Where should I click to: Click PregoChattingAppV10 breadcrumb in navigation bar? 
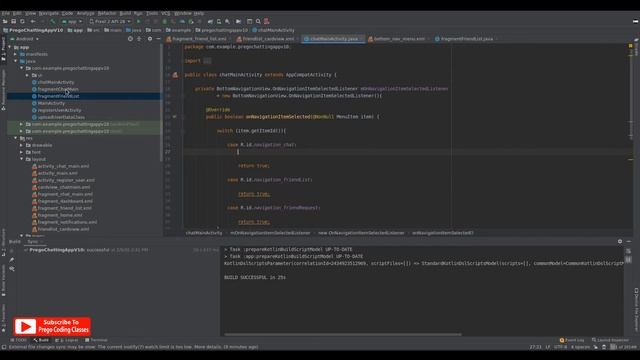(x=33, y=30)
